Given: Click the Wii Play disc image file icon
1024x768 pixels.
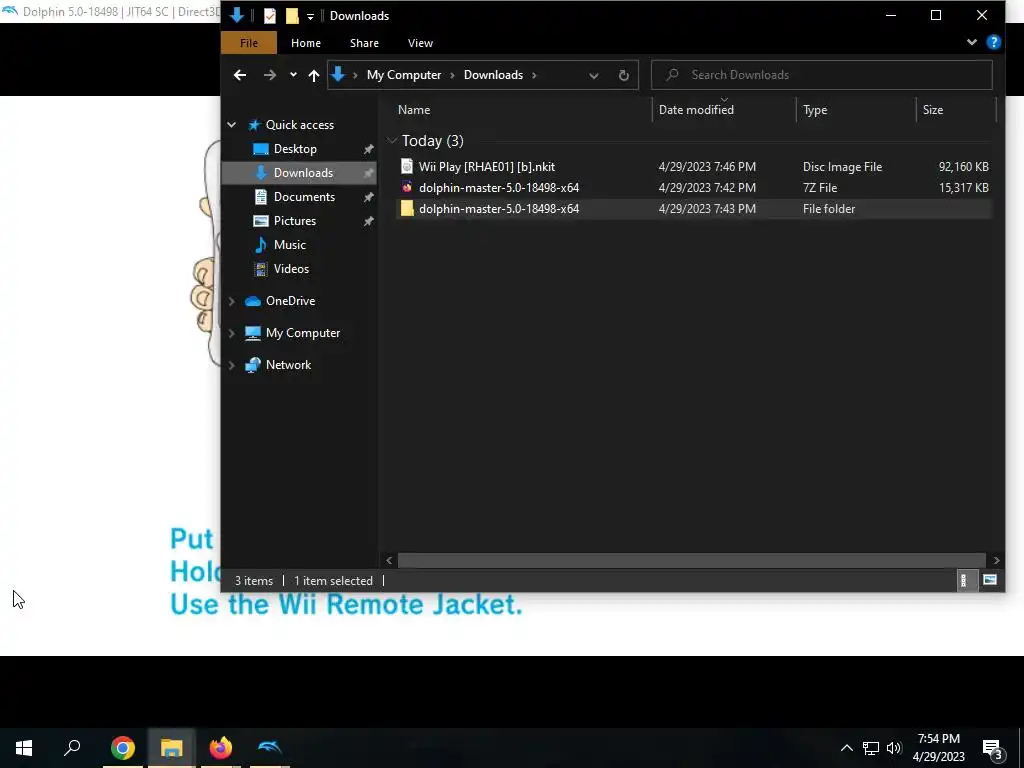Looking at the screenshot, I should tap(407, 167).
